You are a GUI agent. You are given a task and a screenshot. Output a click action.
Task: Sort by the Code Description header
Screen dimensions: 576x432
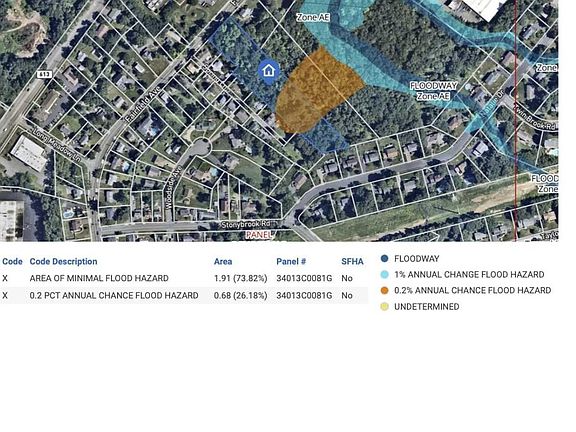(64, 262)
